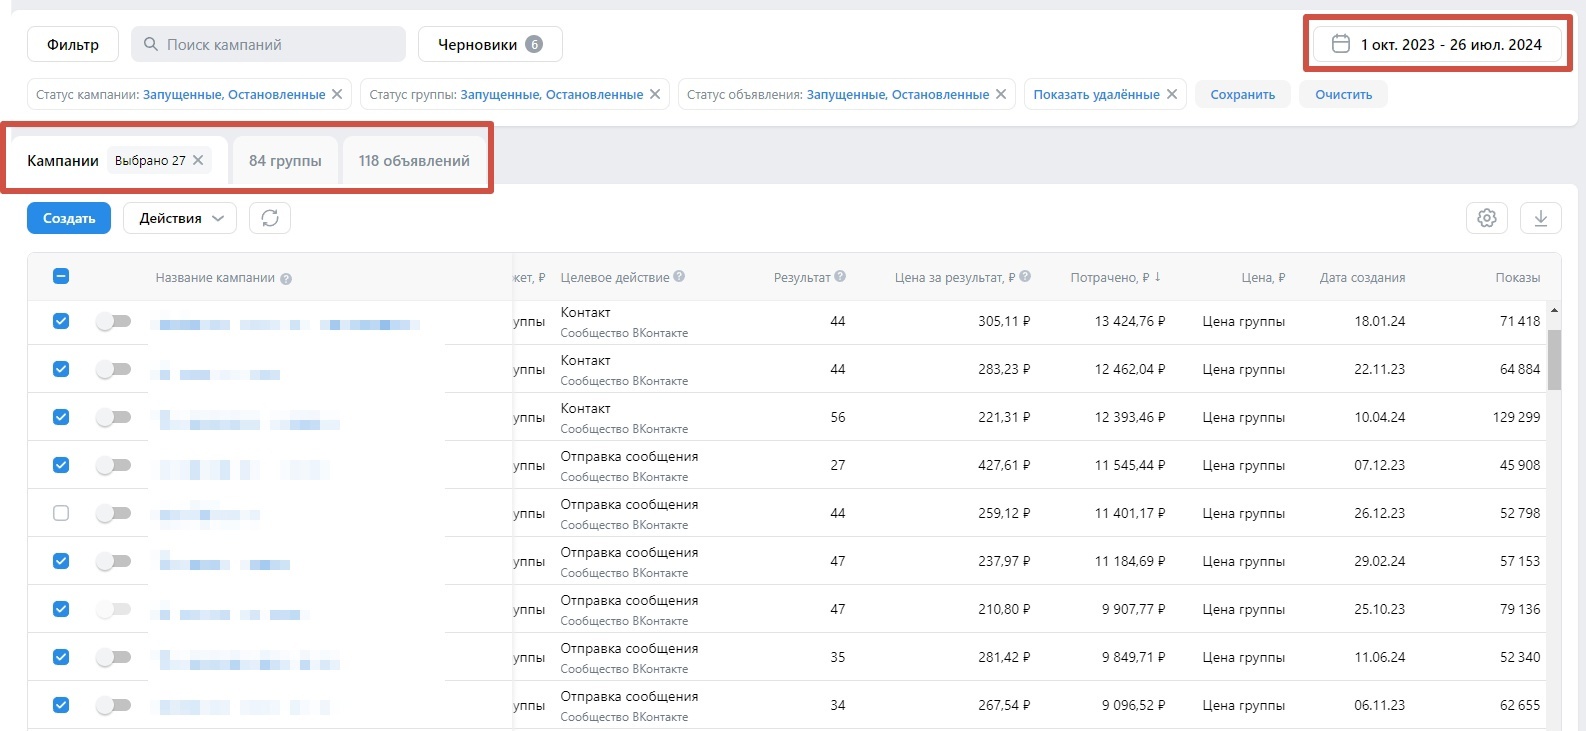The height and width of the screenshot is (731, 1586).
Task: Click 'Очистить' to clear filters
Action: [x=1344, y=94]
